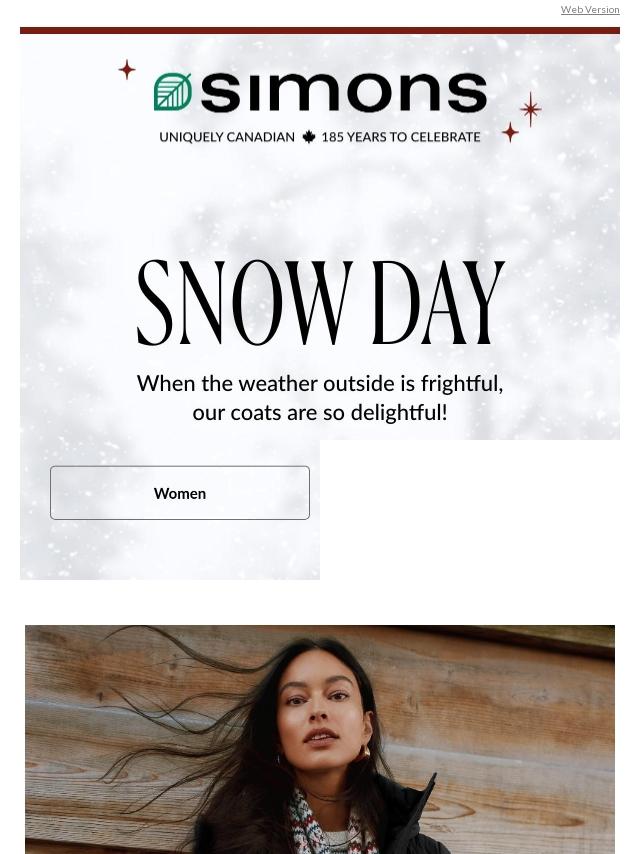The width and height of the screenshot is (640, 854).
Task: Click the SNOW DAY headline
Action: tap(320, 303)
